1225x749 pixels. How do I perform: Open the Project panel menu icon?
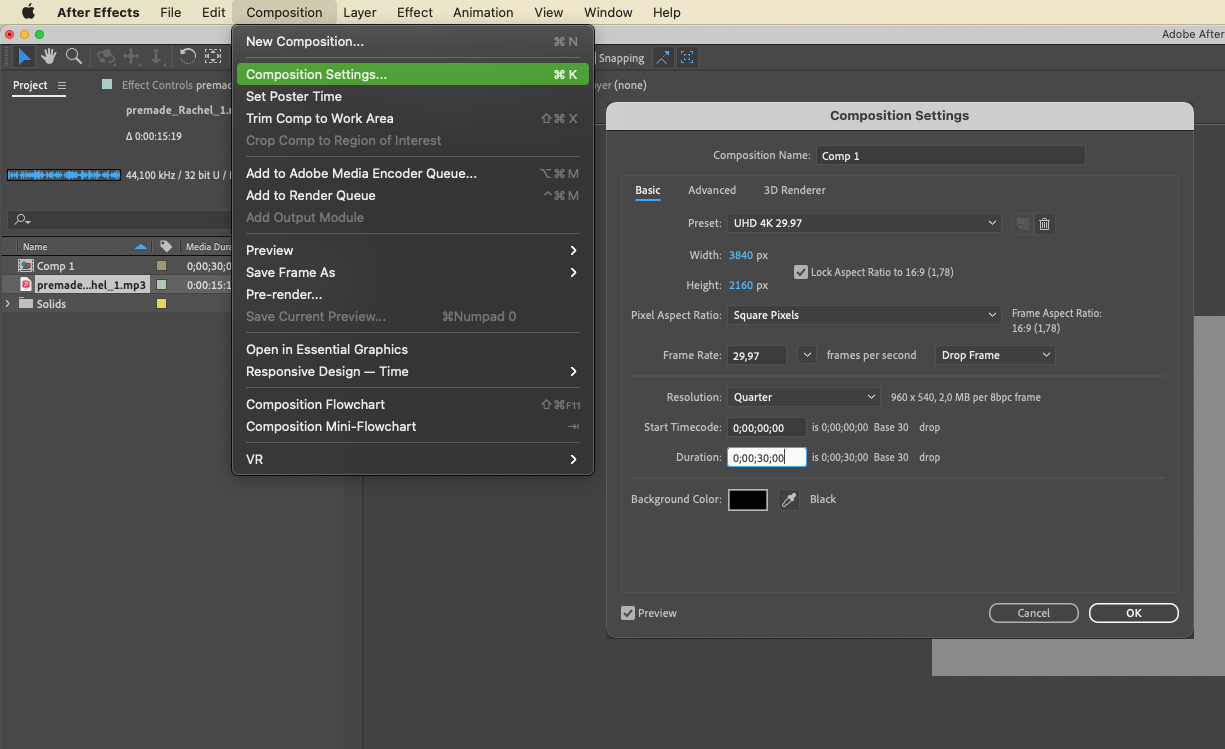pos(62,86)
